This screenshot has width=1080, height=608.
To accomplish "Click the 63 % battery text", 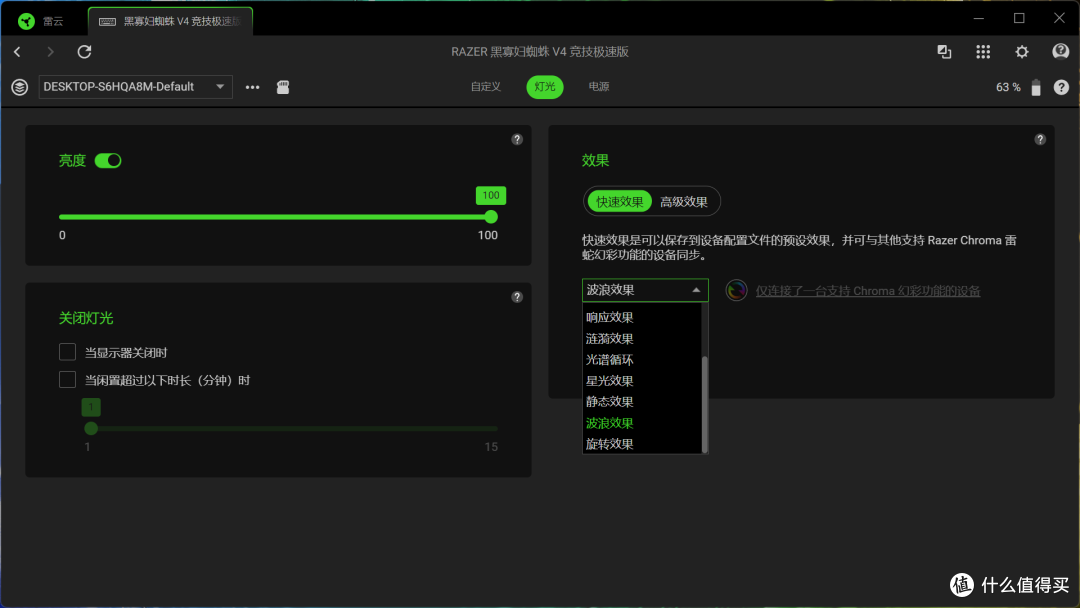I will 1008,87.
